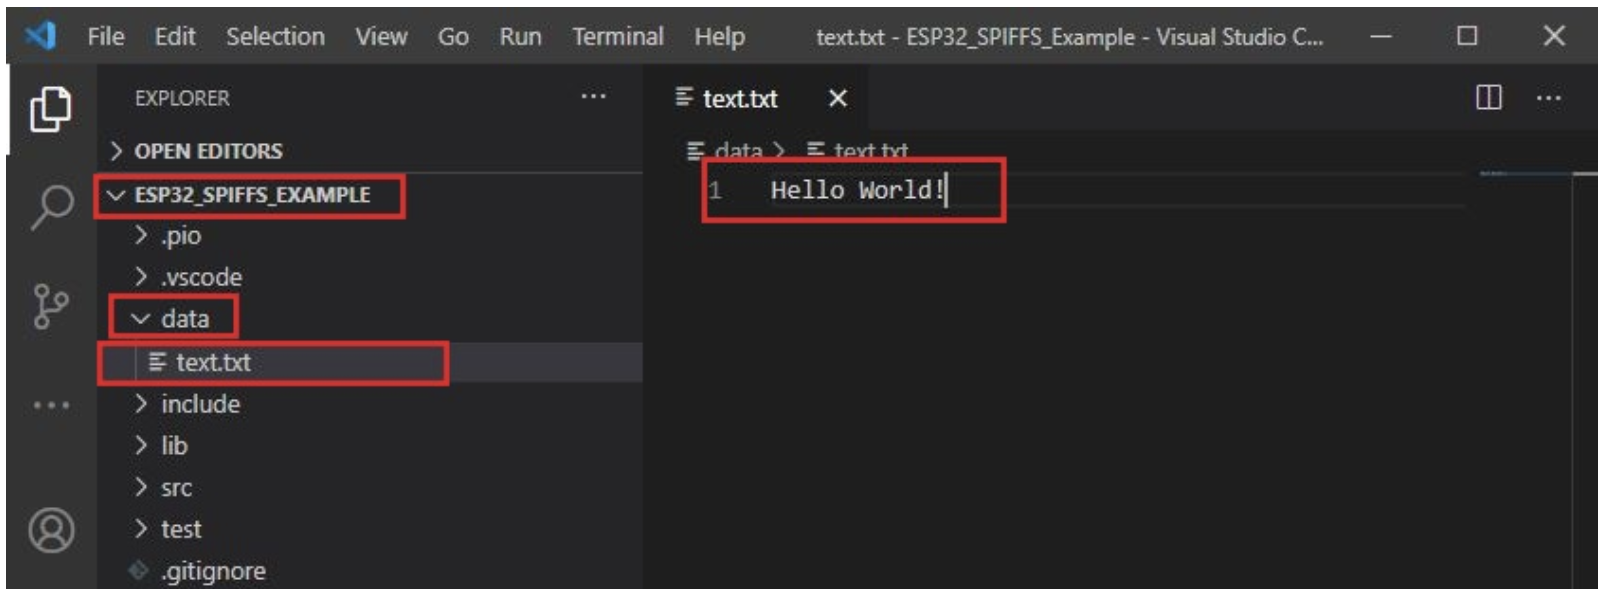Open the Go menu
This screenshot has height=598, width=1608.
453,37
